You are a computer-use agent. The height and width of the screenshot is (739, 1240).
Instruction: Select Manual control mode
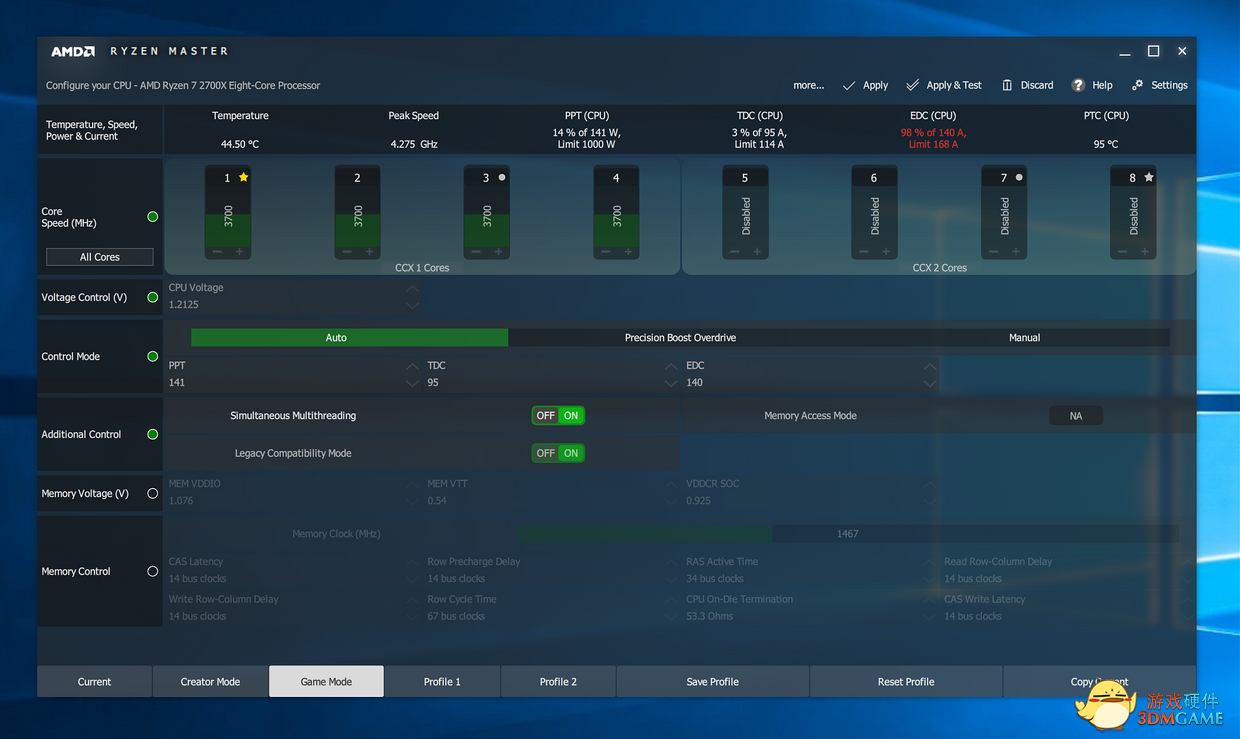[x=1024, y=338]
